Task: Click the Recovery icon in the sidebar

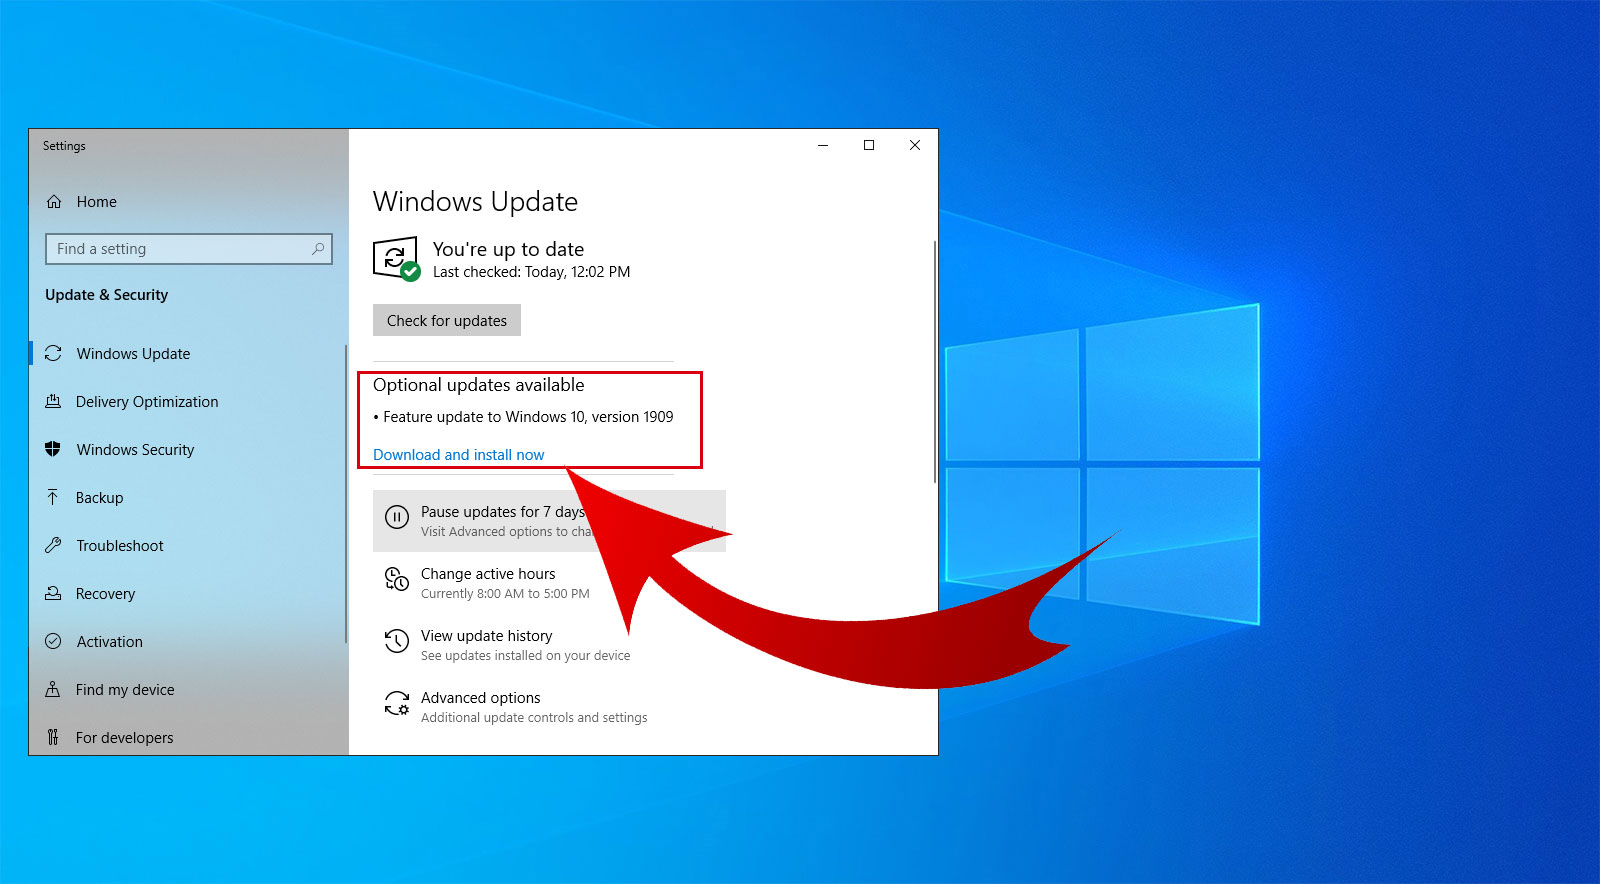Action: pos(53,594)
